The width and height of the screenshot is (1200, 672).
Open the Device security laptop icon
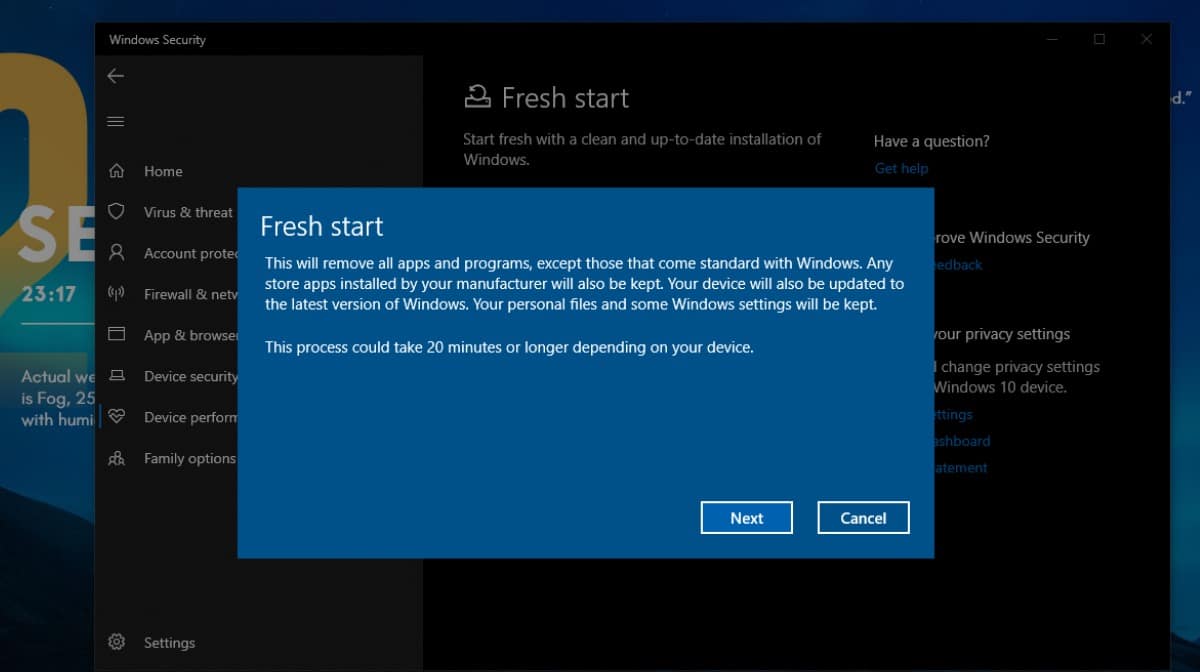115,376
